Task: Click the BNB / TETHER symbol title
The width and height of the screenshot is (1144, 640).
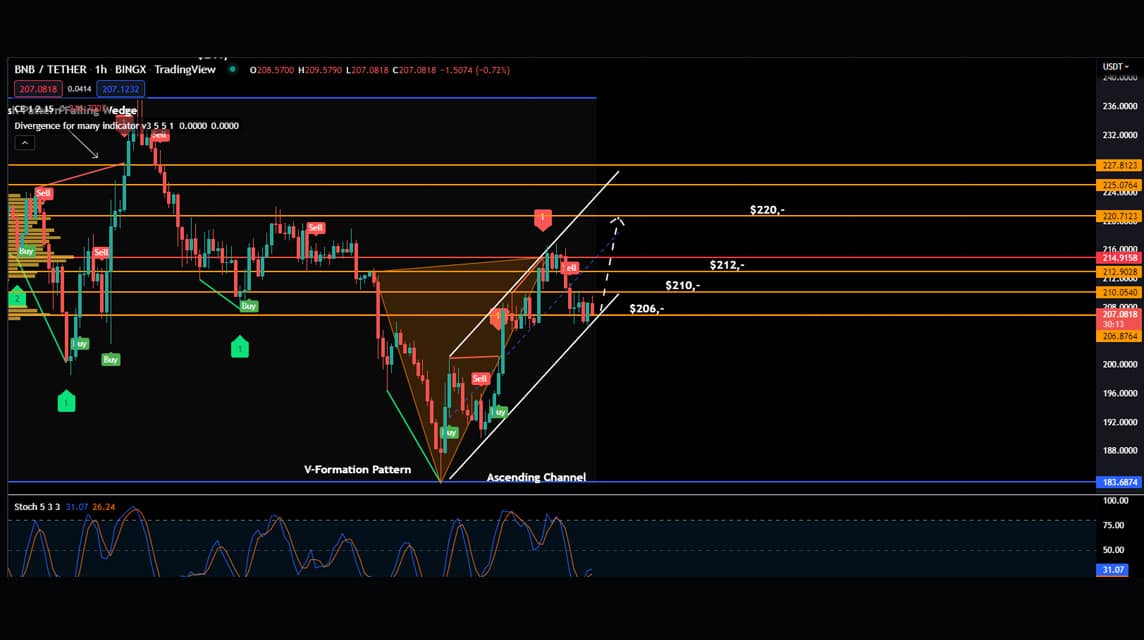Action: pos(50,69)
